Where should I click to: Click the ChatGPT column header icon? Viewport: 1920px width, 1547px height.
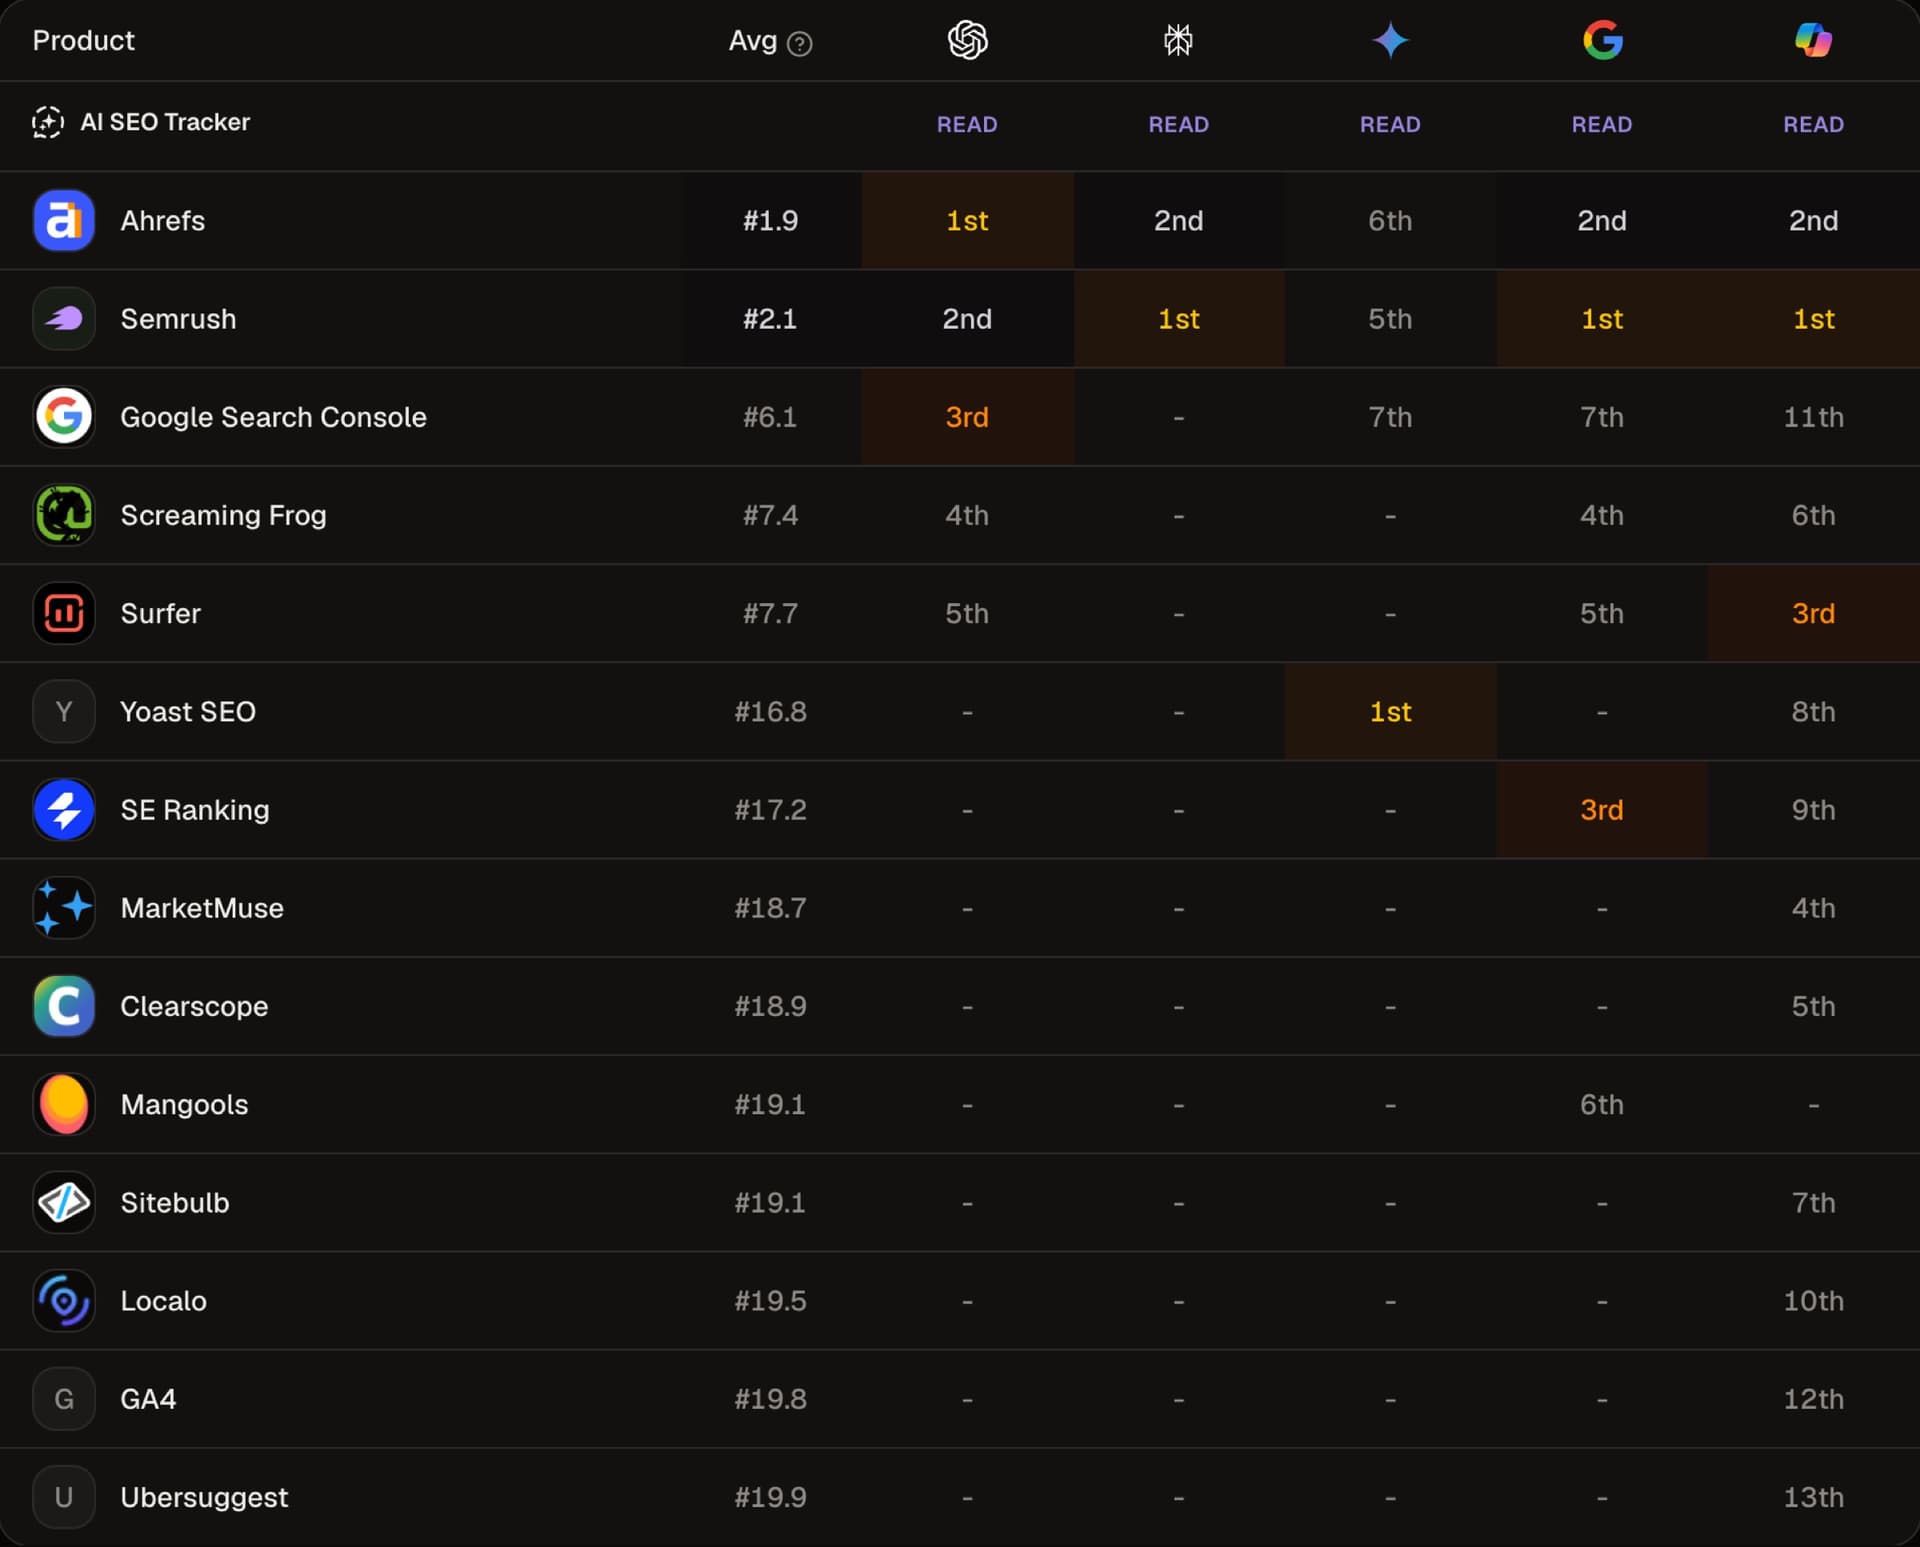pos(967,40)
